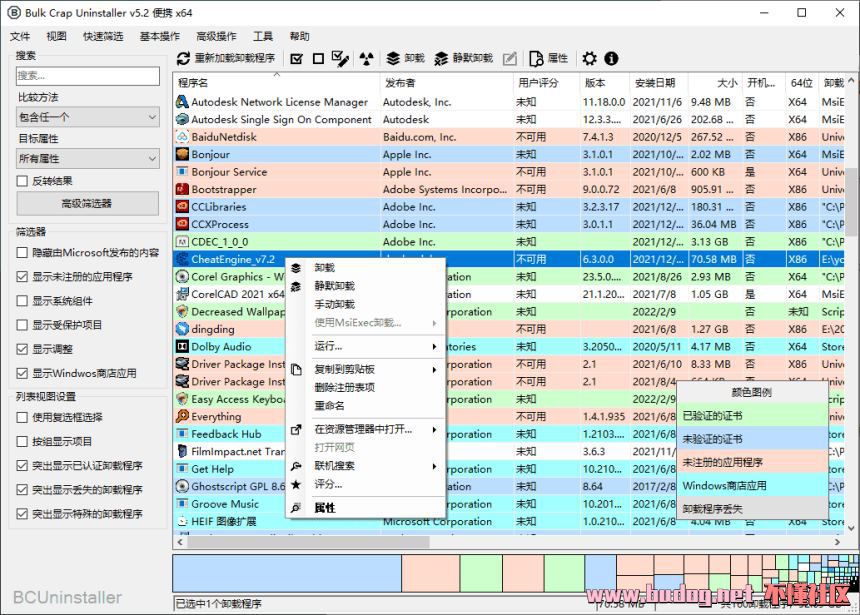This screenshot has width=860, height=615.
Task: Expand the 目标属性 dropdown showing 所有属性
Action: [88, 158]
